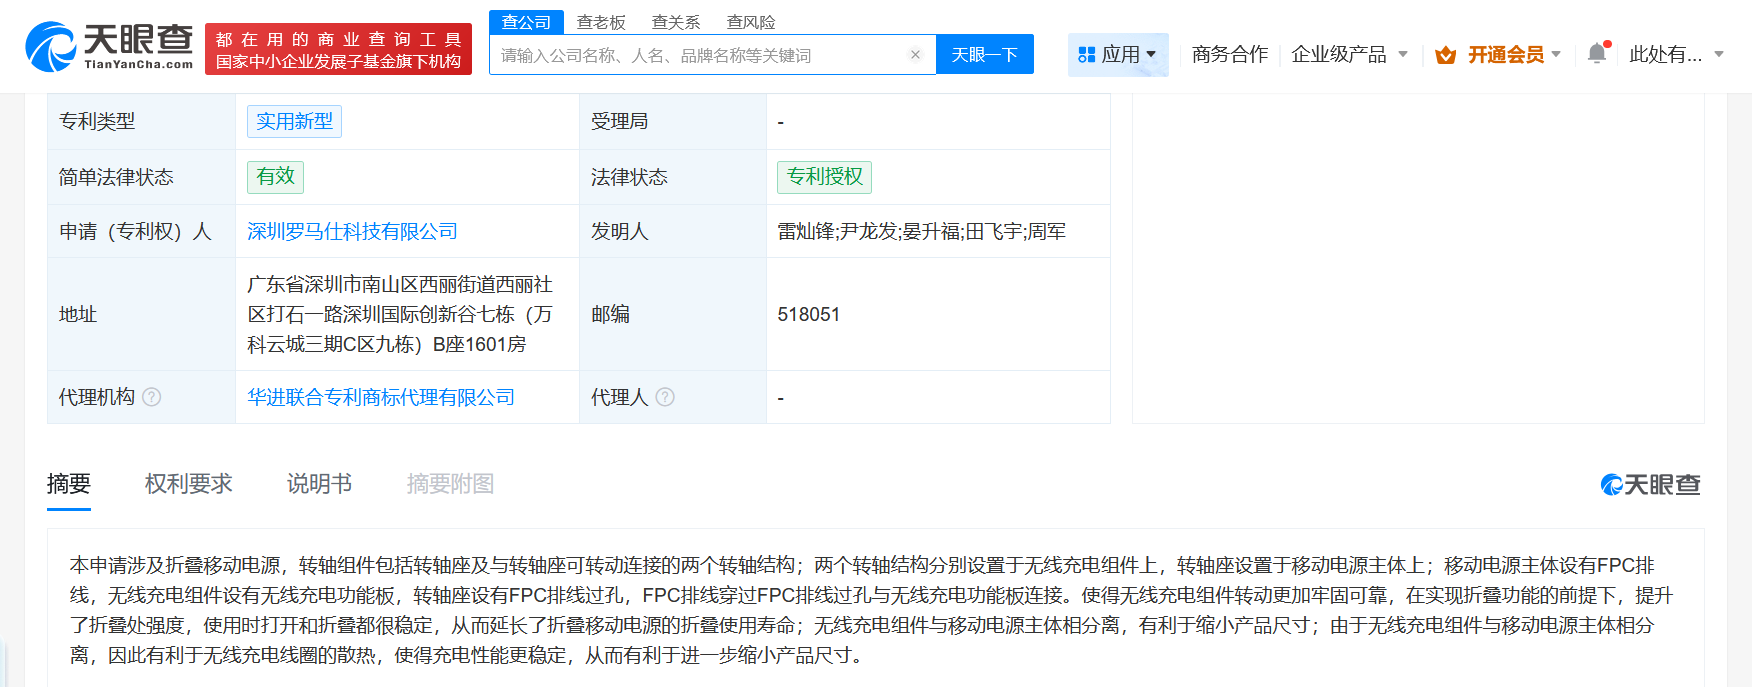Select the 查风险 search tab
Screen dimensions: 1752x687
751,22
